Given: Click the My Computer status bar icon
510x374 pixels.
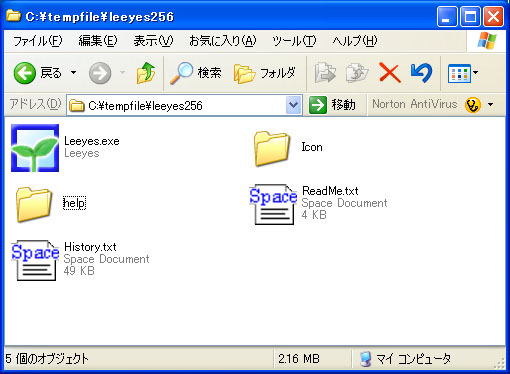Looking at the screenshot, I should coord(366,359).
